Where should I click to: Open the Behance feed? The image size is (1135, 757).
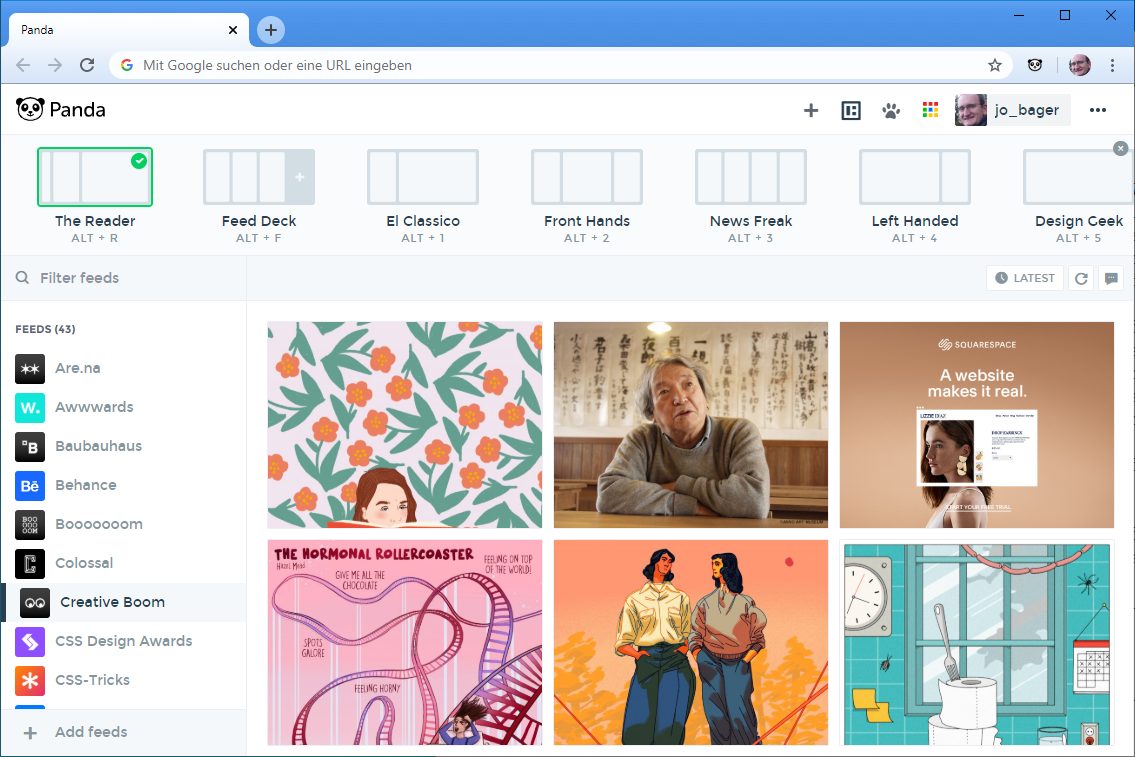click(x=86, y=485)
